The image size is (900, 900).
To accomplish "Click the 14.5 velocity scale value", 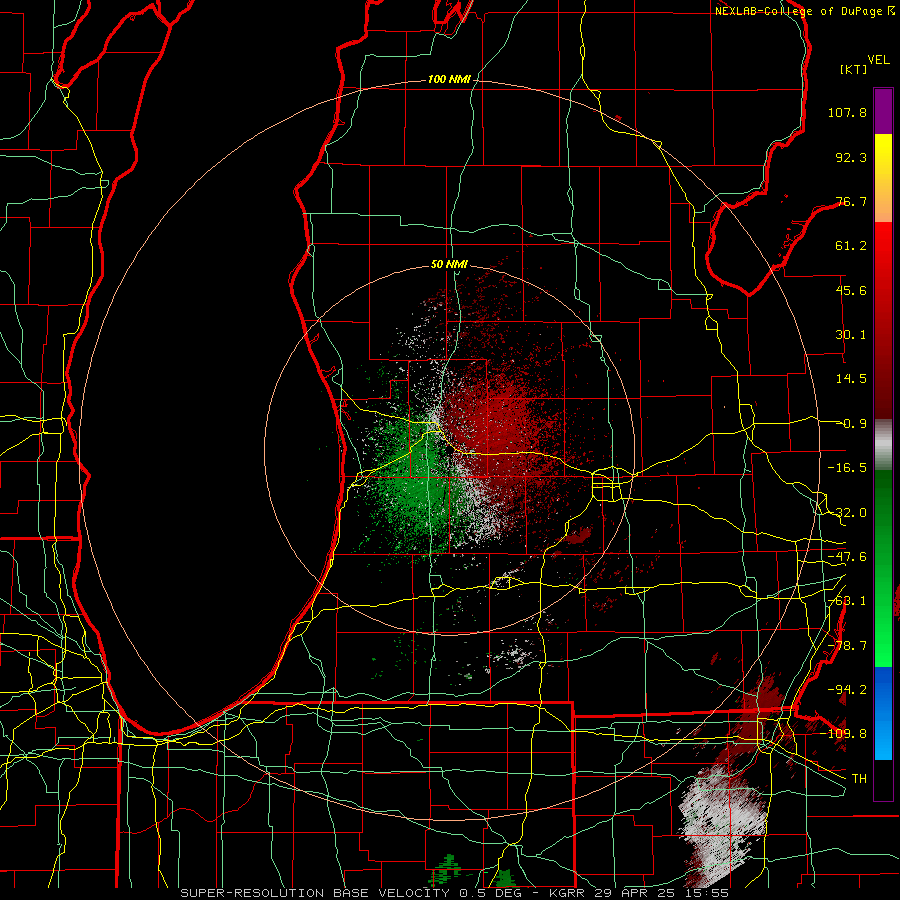I will point(851,379).
